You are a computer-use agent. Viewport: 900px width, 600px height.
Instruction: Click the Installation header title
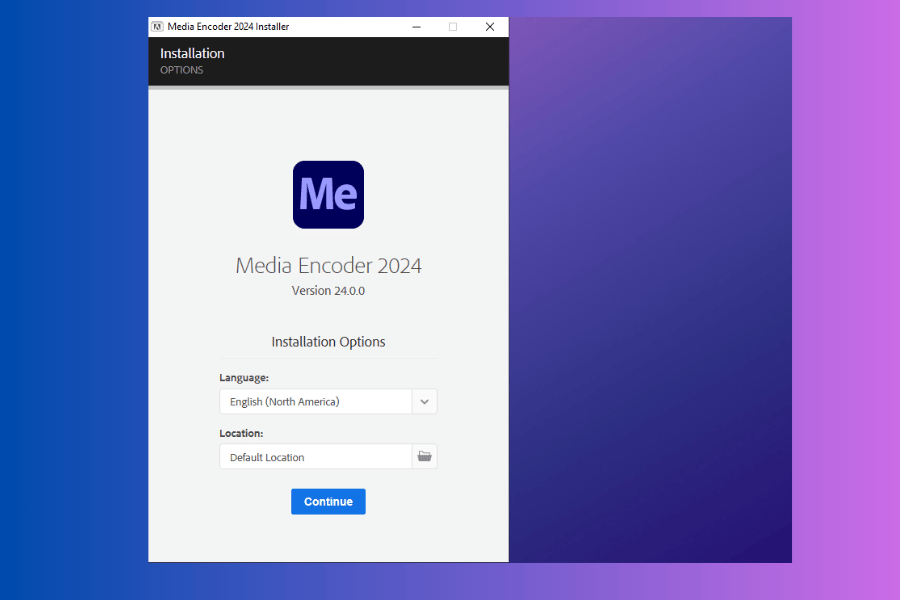[x=192, y=53]
